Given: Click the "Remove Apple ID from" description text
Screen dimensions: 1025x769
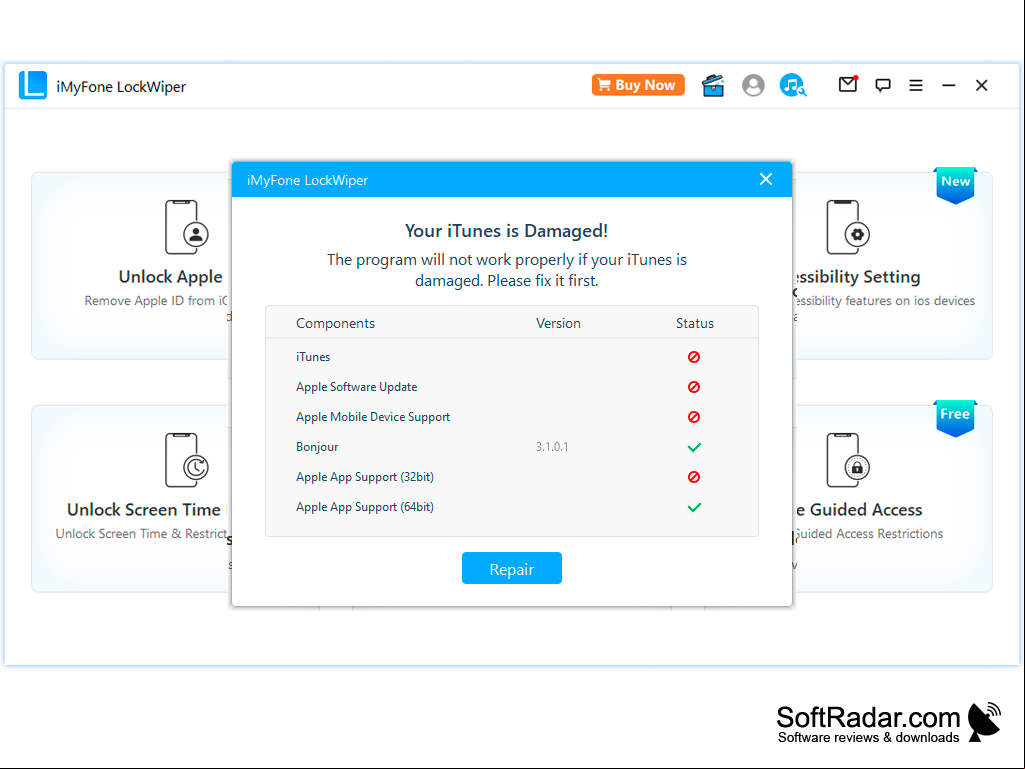Looking at the screenshot, I should pyautogui.click(x=156, y=301).
